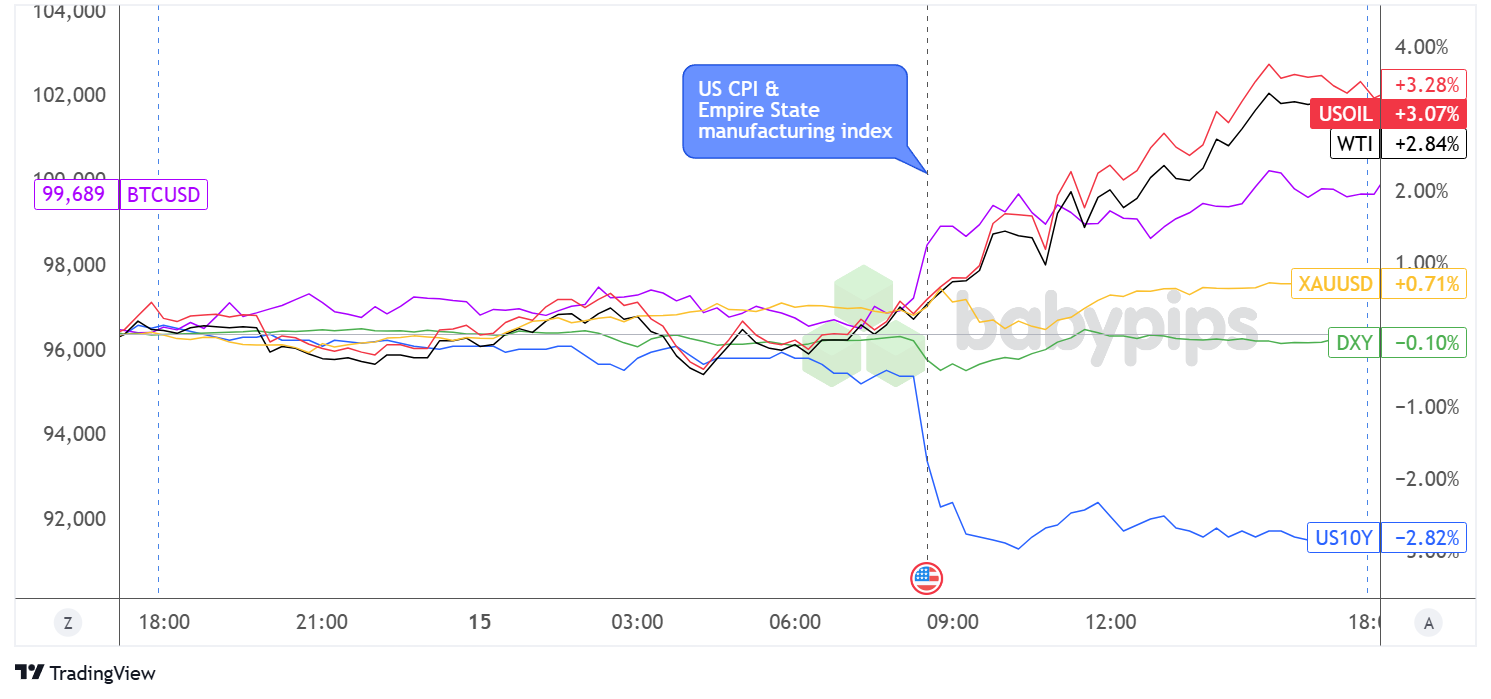The width and height of the screenshot is (1491, 699).
Task: Click the US CPI & Empire State callout
Action: tap(794, 111)
